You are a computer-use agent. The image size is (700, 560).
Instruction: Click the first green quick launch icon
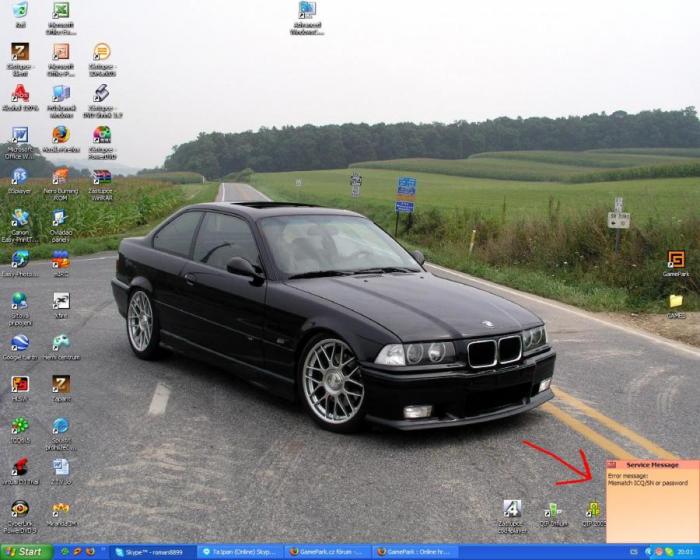[65, 552]
